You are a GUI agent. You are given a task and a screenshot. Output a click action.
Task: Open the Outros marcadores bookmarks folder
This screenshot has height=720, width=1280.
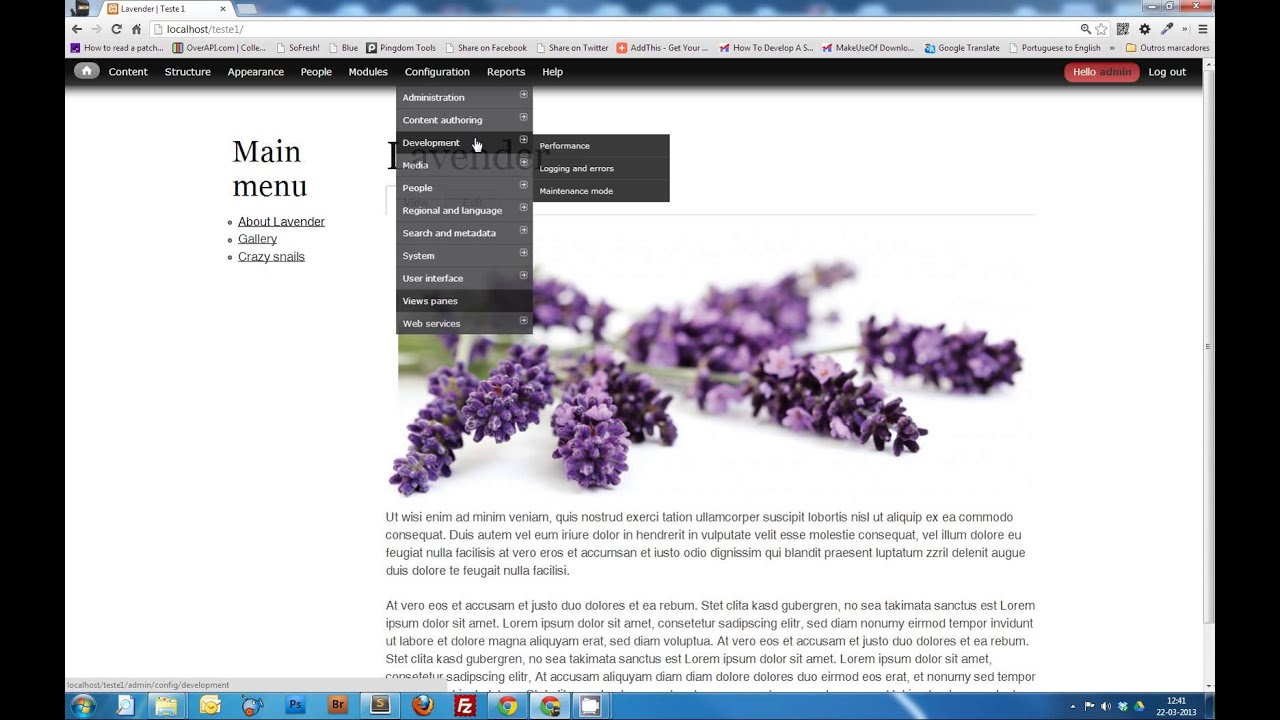coord(1167,47)
